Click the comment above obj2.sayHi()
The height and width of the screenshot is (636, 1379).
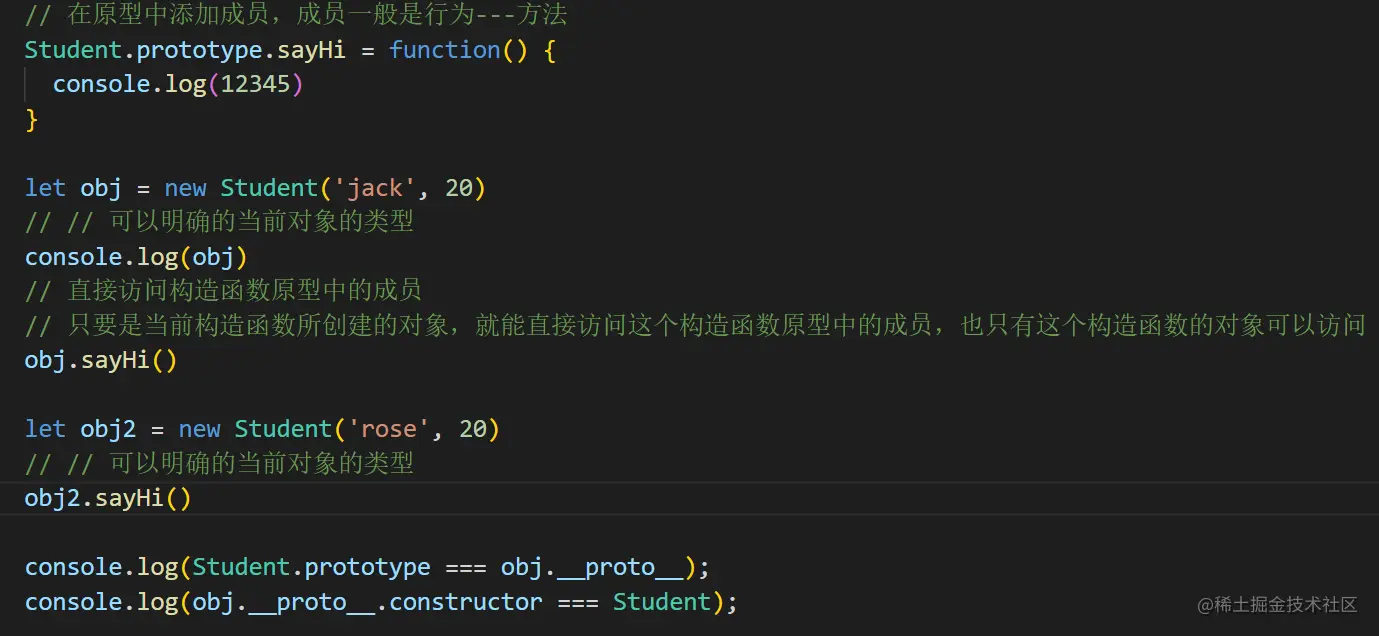(x=219, y=463)
